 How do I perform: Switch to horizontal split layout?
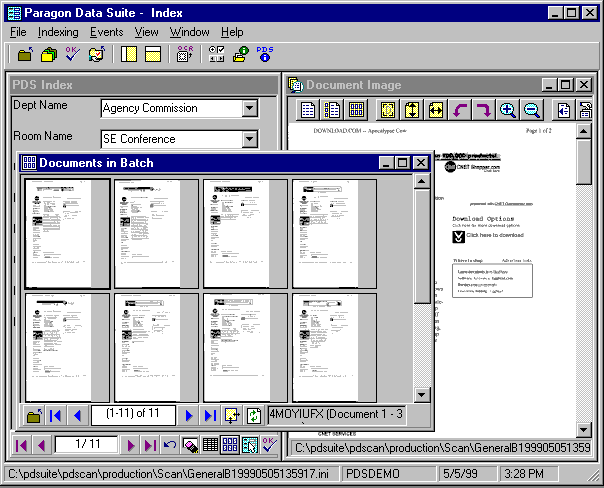pos(152,55)
